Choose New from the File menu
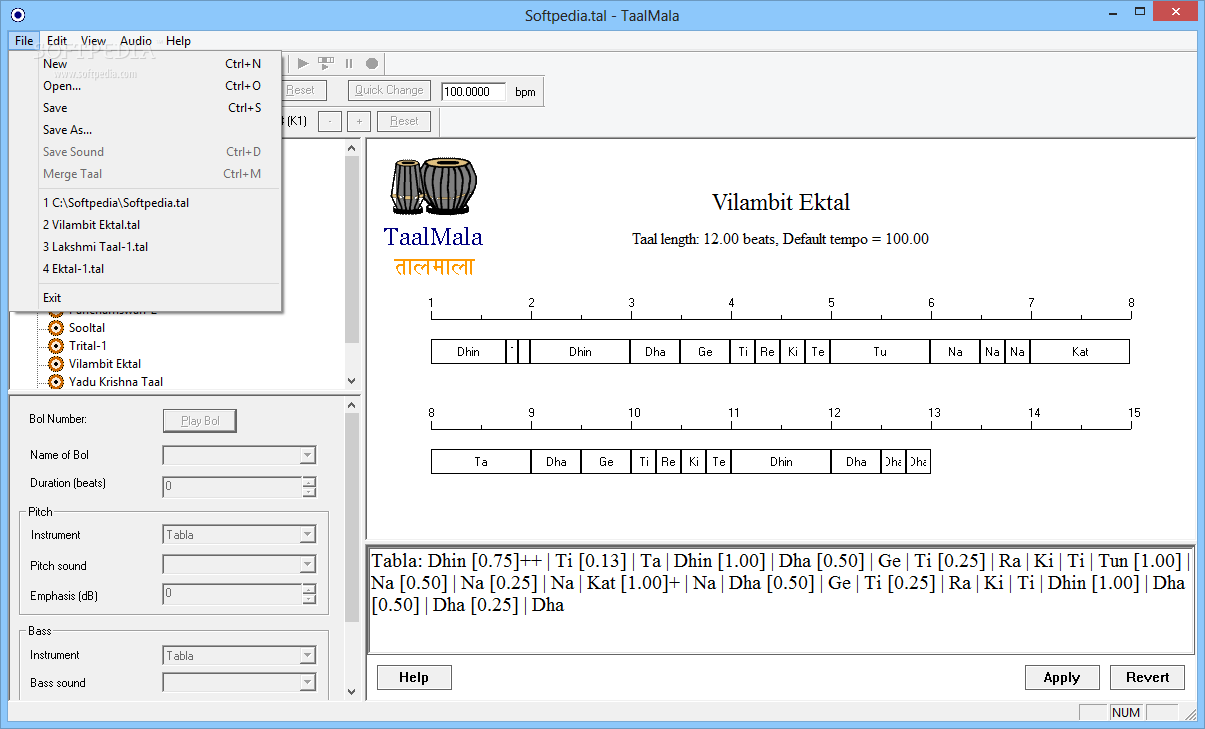Image resolution: width=1205 pixels, height=729 pixels. pos(146,64)
